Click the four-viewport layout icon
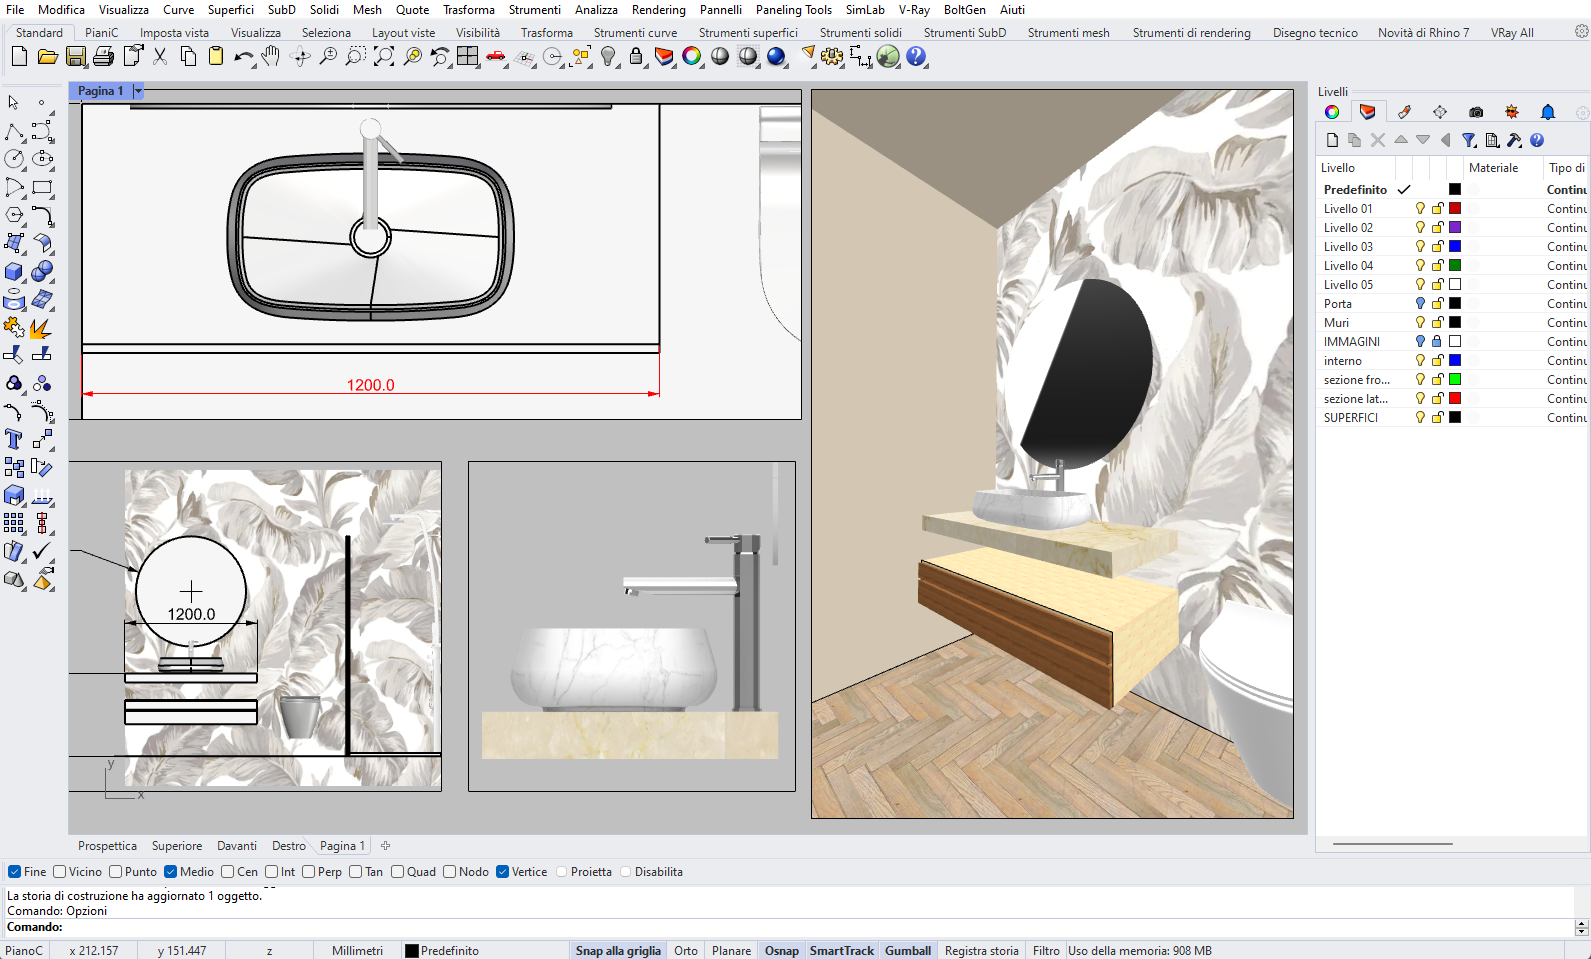 click(467, 57)
